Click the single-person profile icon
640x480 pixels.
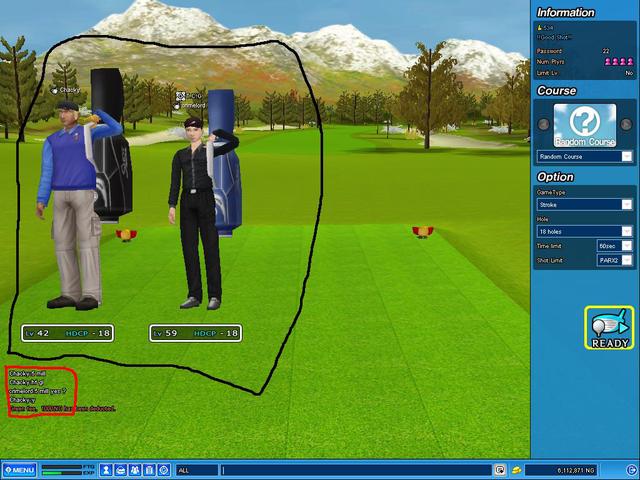(105, 469)
